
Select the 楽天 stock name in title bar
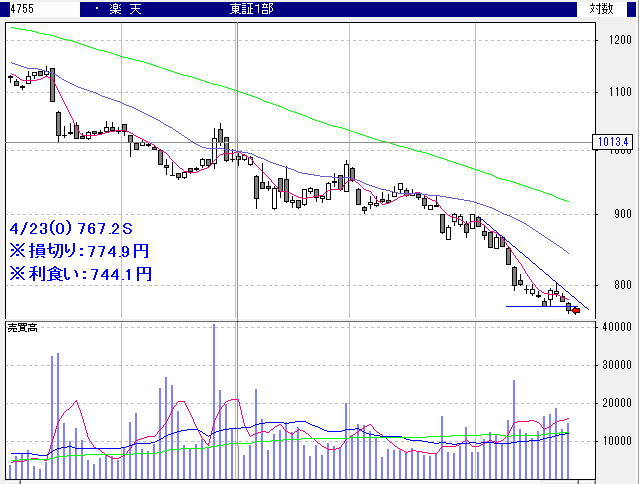pyautogui.click(x=132, y=8)
